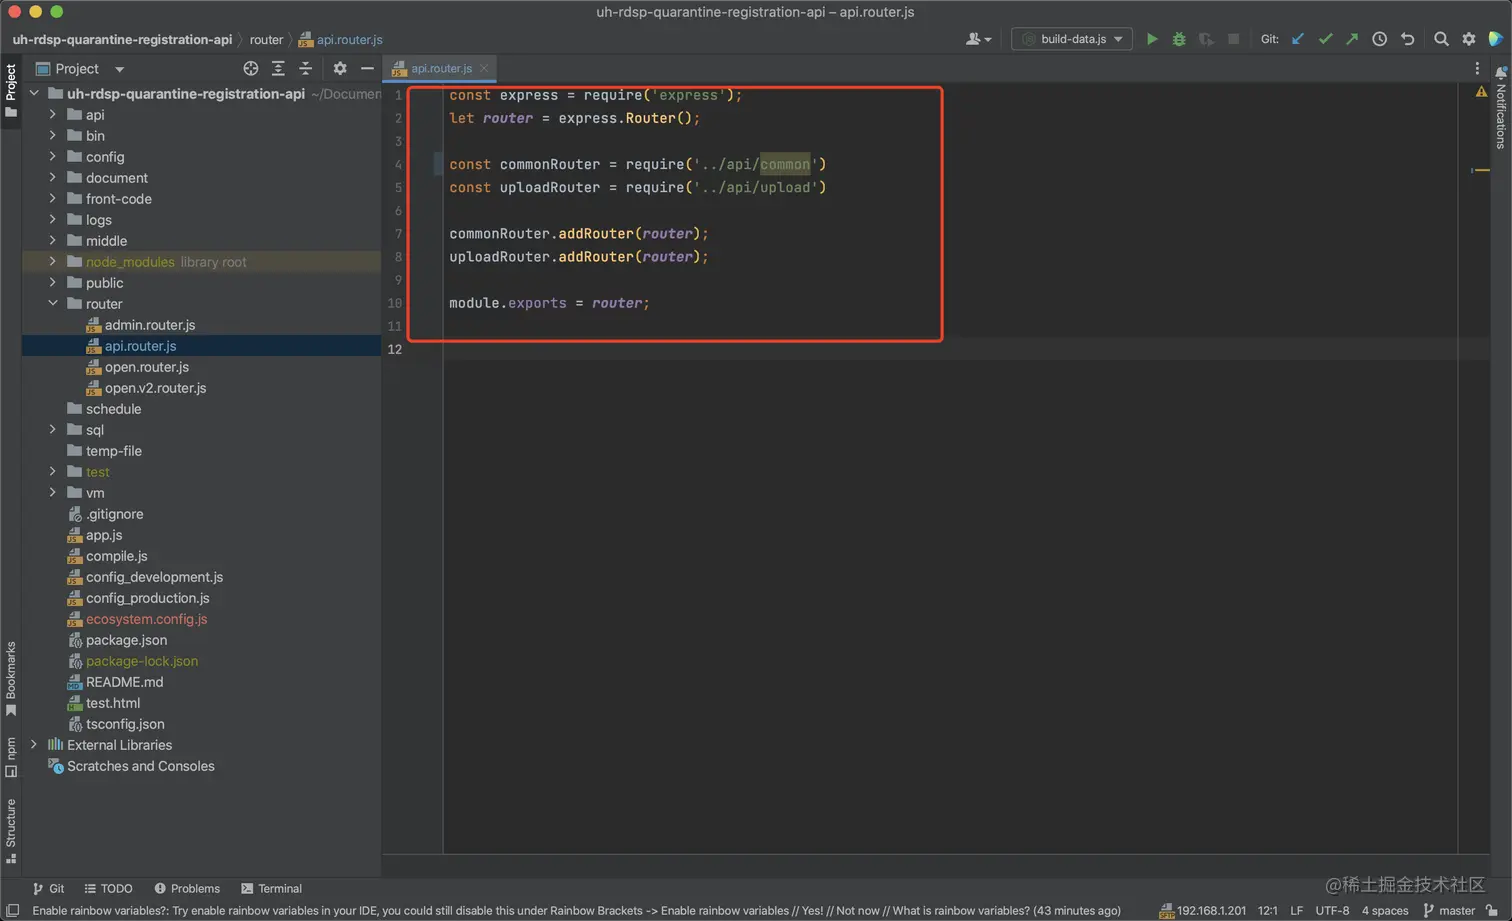
Task: Collapse the router folder
Action: (x=52, y=303)
